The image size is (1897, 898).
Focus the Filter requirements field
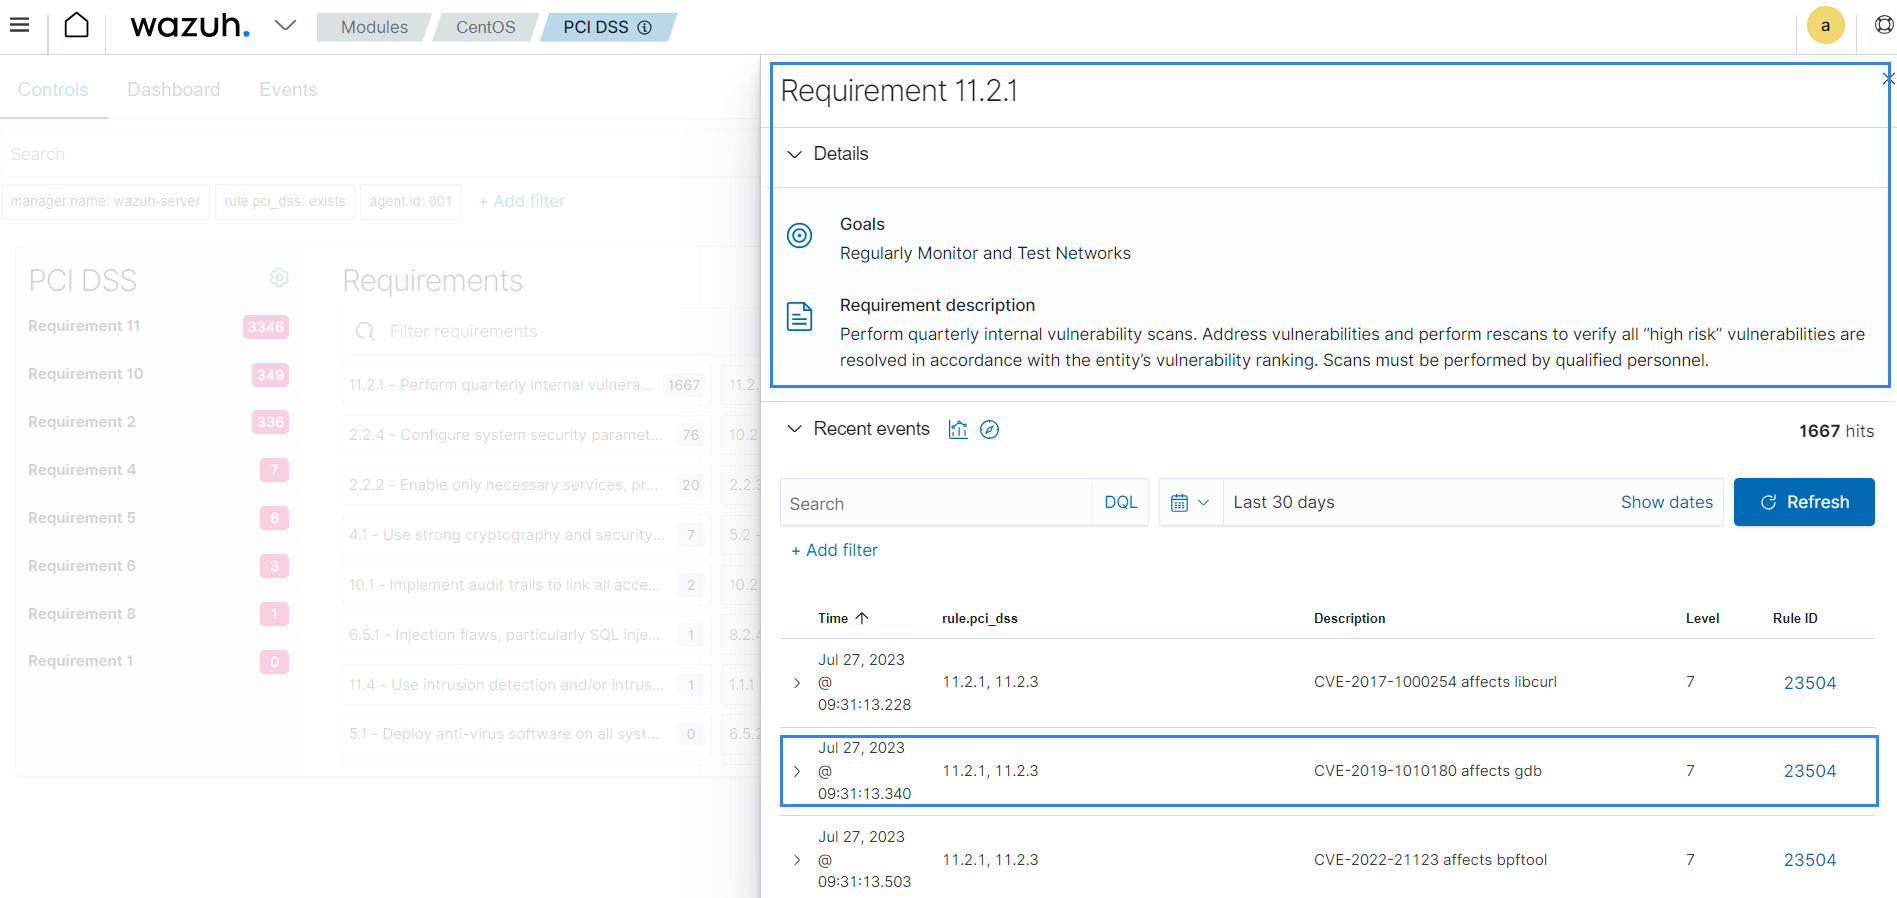[551, 331]
